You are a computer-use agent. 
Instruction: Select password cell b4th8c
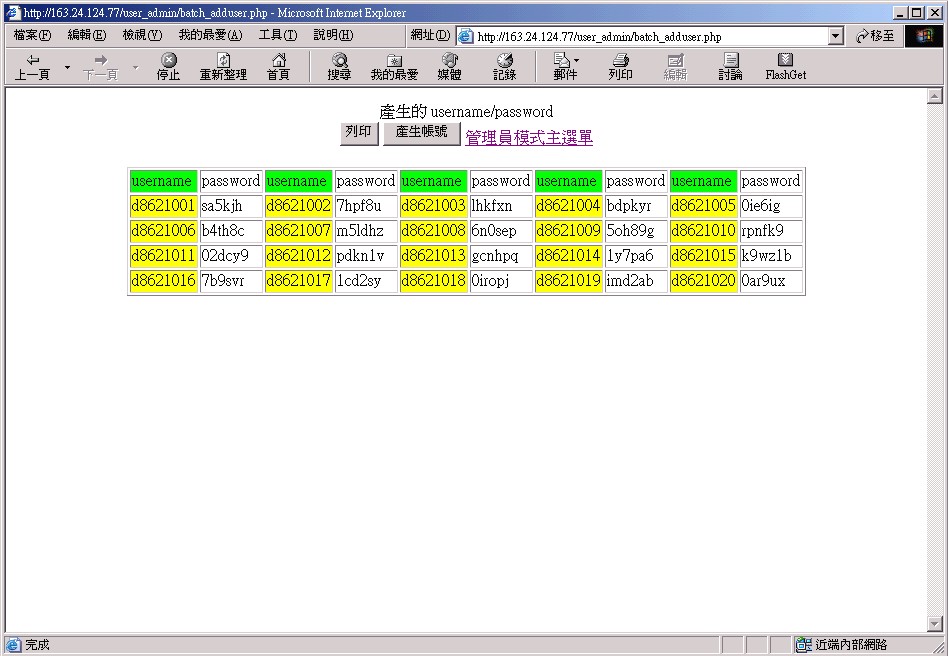point(231,230)
